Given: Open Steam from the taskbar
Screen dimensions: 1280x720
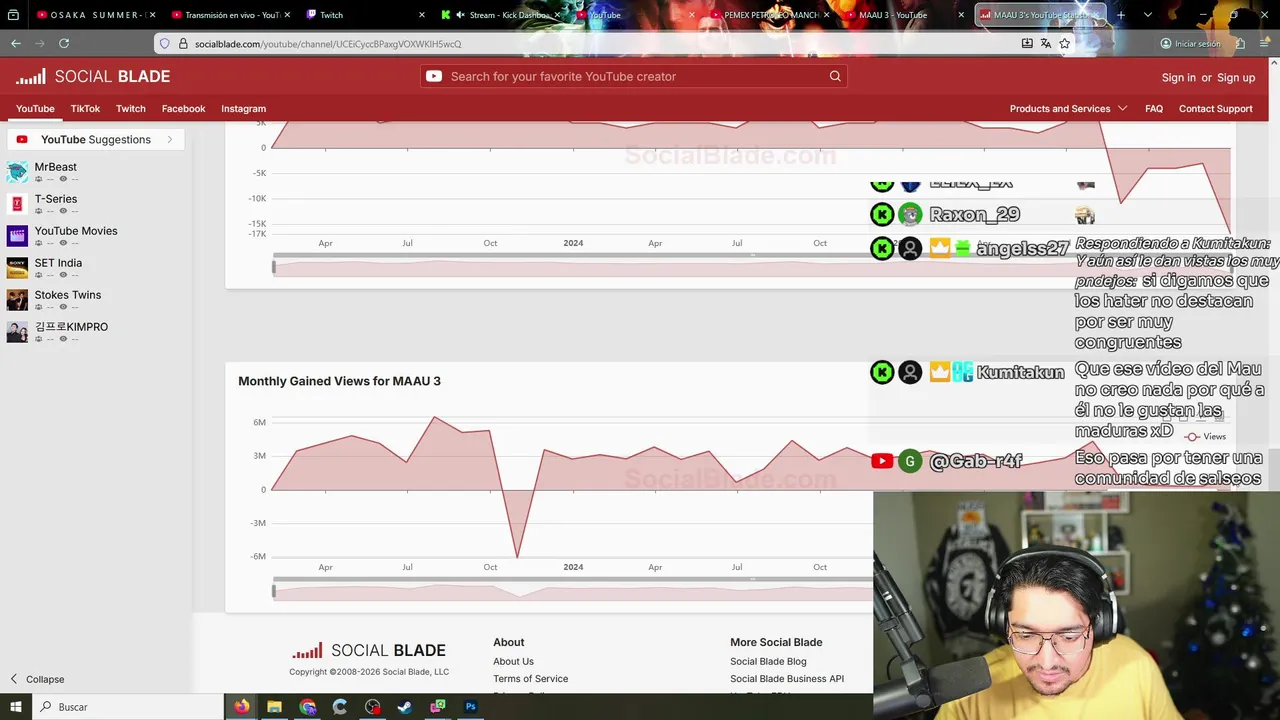Looking at the screenshot, I should click(x=405, y=707).
